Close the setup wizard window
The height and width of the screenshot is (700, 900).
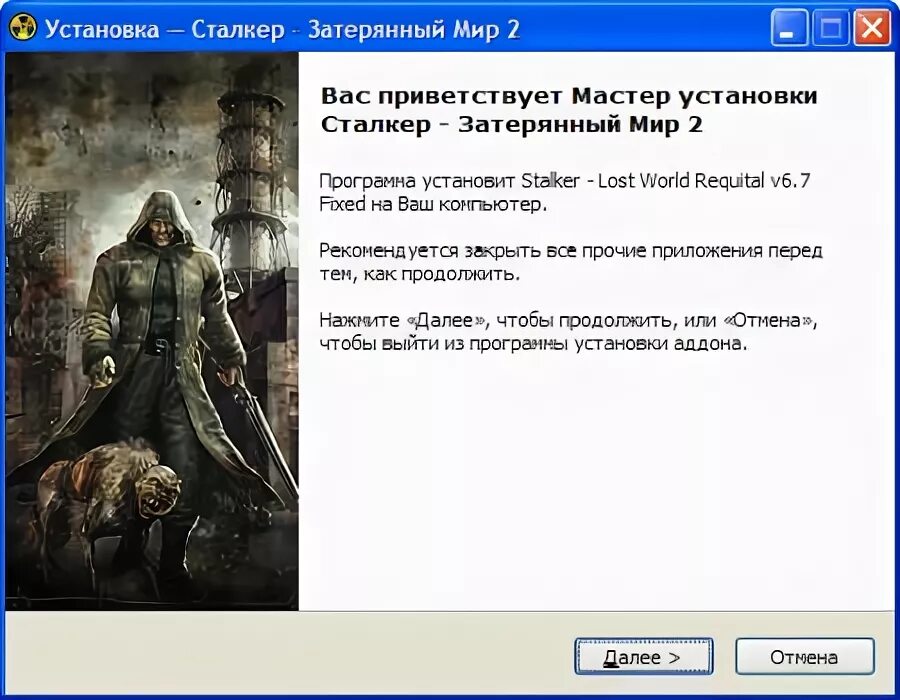872,28
